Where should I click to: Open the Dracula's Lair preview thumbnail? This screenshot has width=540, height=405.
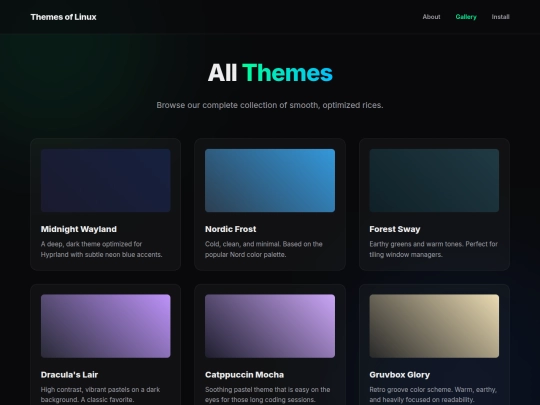coord(105,326)
